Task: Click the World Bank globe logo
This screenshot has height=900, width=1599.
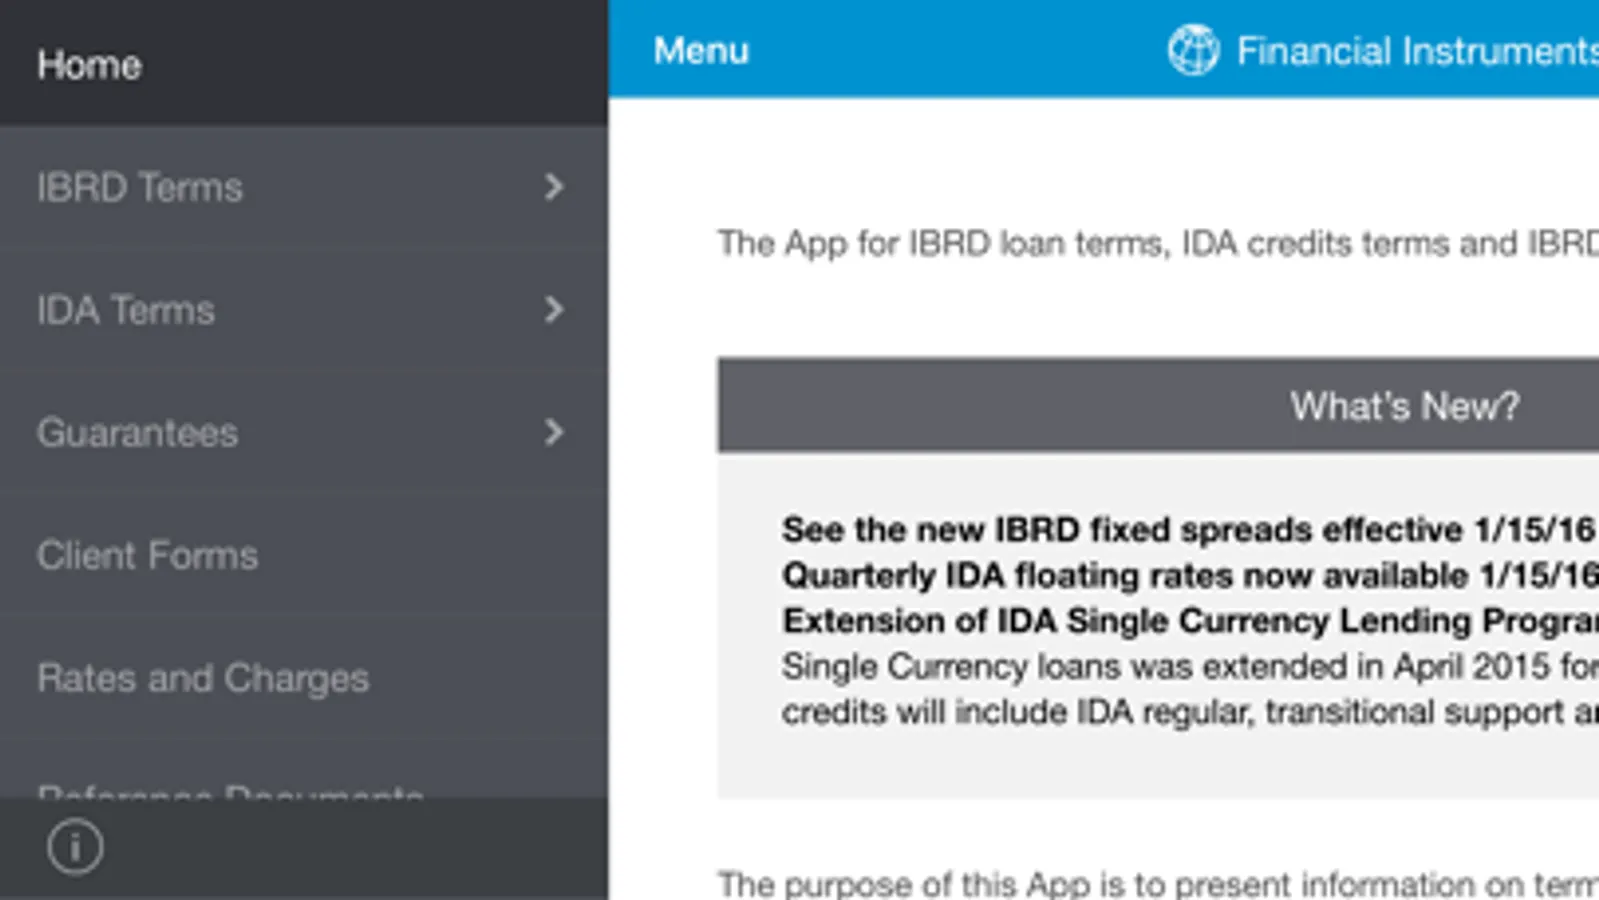Action: tap(1193, 50)
